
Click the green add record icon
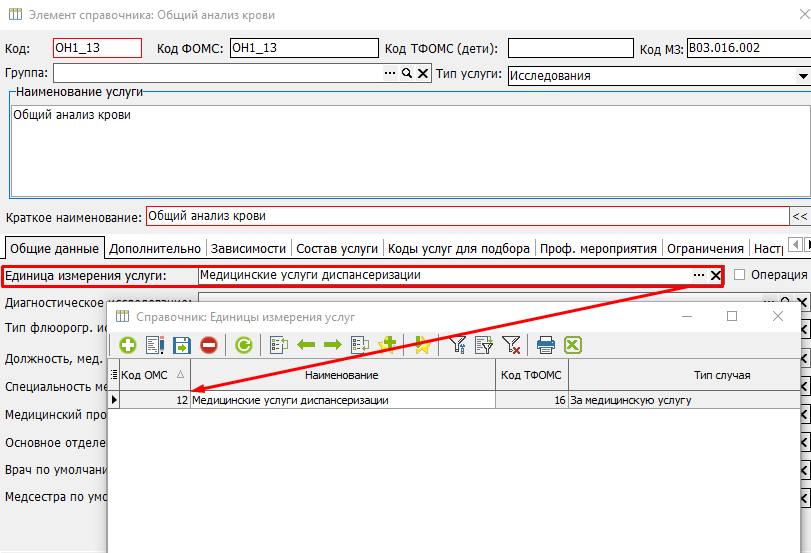(128, 345)
